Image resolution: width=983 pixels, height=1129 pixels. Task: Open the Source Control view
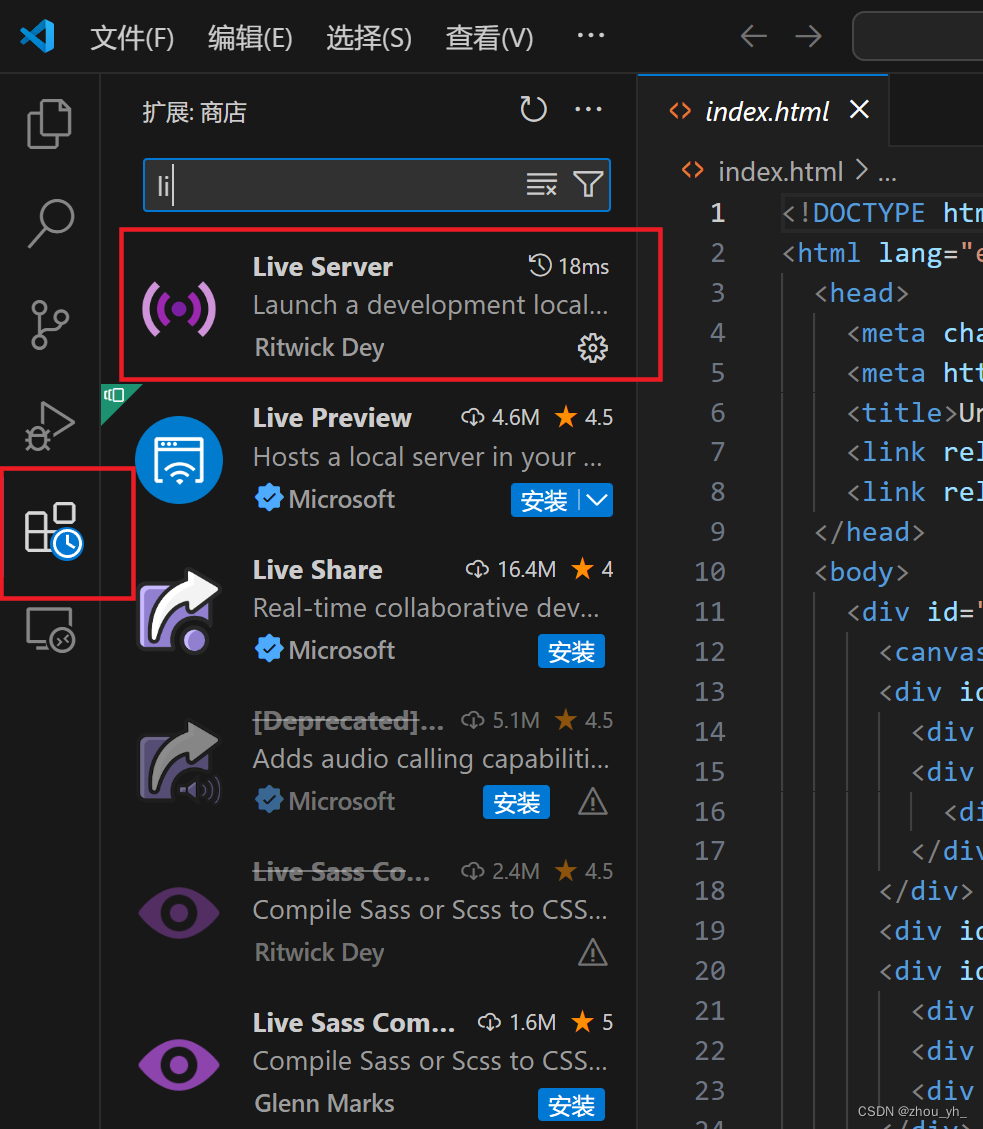tap(50, 325)
